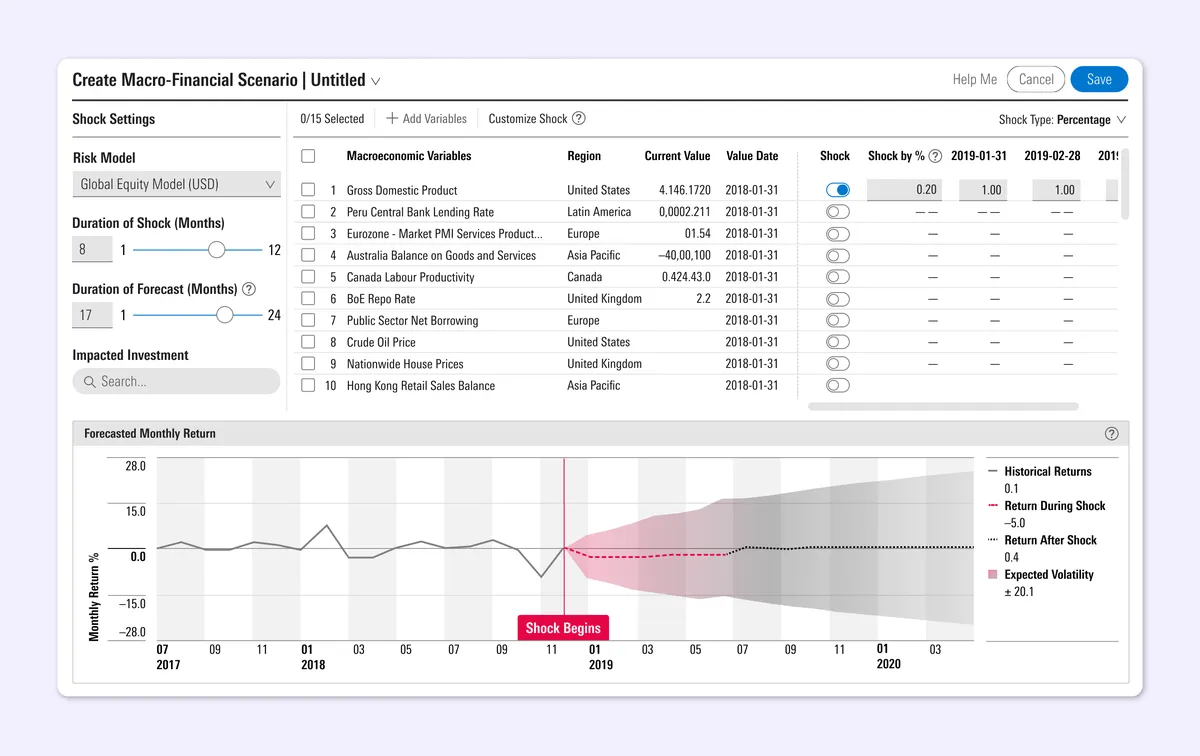Click the Return After Shock legend entry
The width and height of the screenshot is (1200, 756).
1051,540
